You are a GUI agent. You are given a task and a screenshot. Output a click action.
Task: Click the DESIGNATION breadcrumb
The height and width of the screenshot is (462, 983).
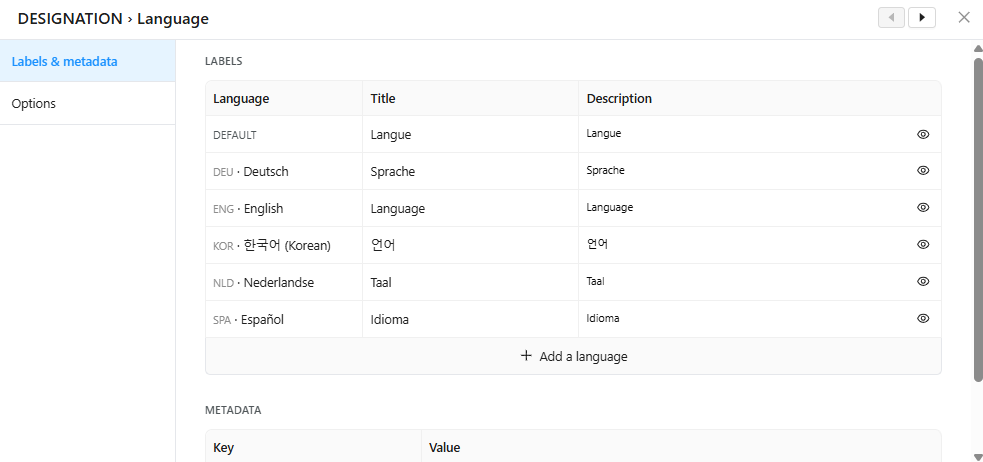(x=70, y=19)
